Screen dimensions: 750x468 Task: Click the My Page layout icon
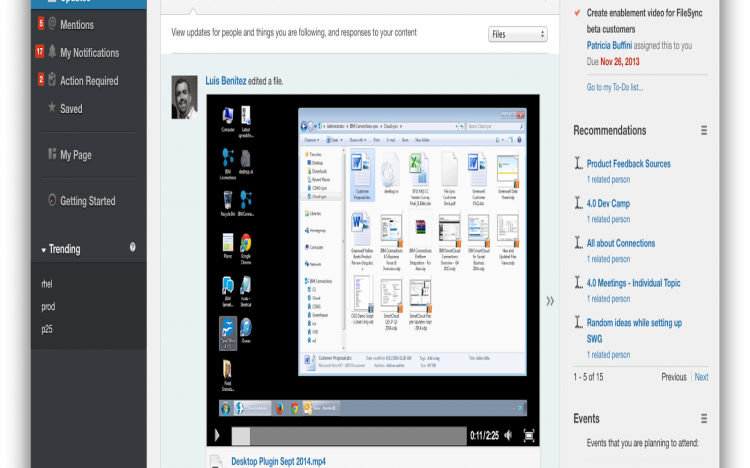[52, 154]
